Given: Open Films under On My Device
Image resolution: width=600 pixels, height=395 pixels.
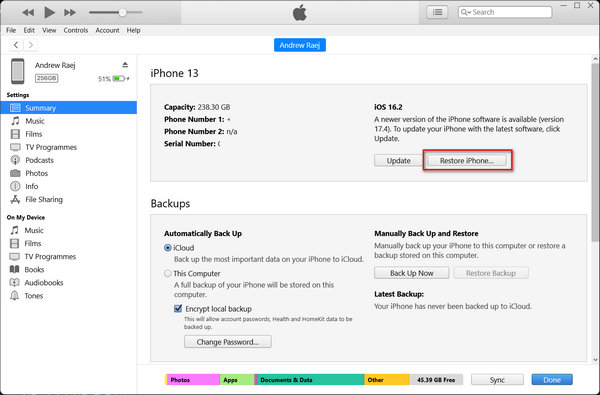Looking at the screenshot, I should tap(68, 243).
